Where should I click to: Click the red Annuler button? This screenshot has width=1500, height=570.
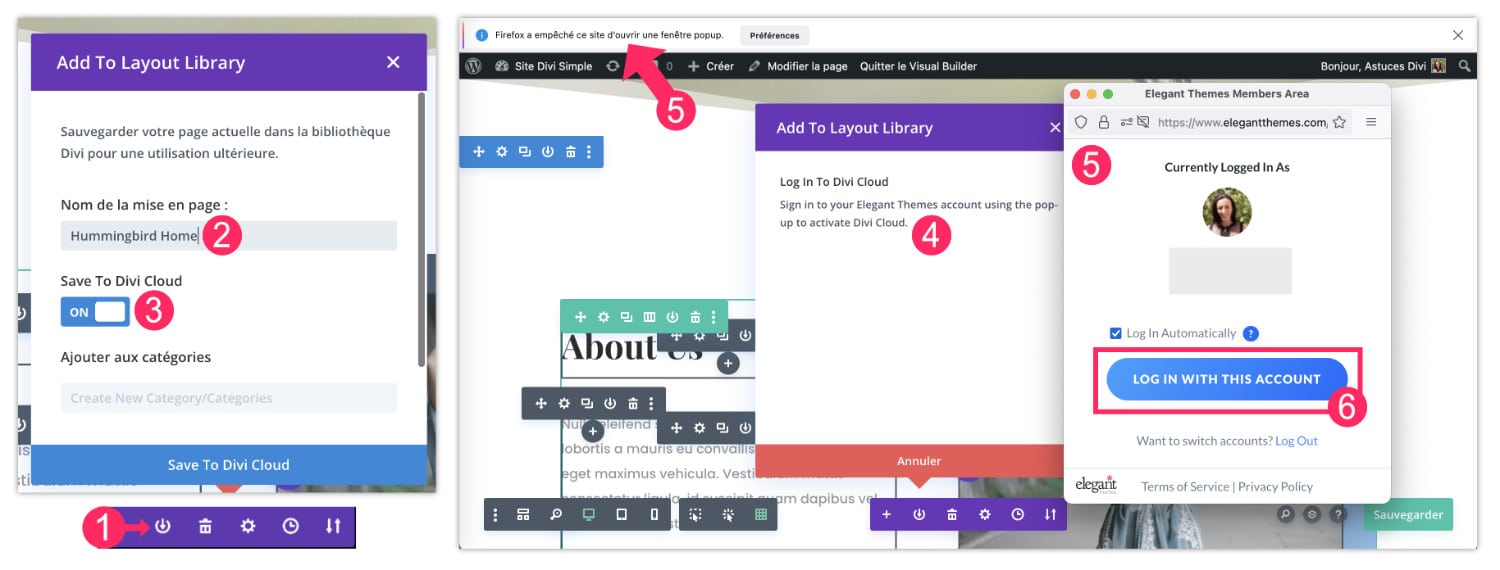point(918,461)
